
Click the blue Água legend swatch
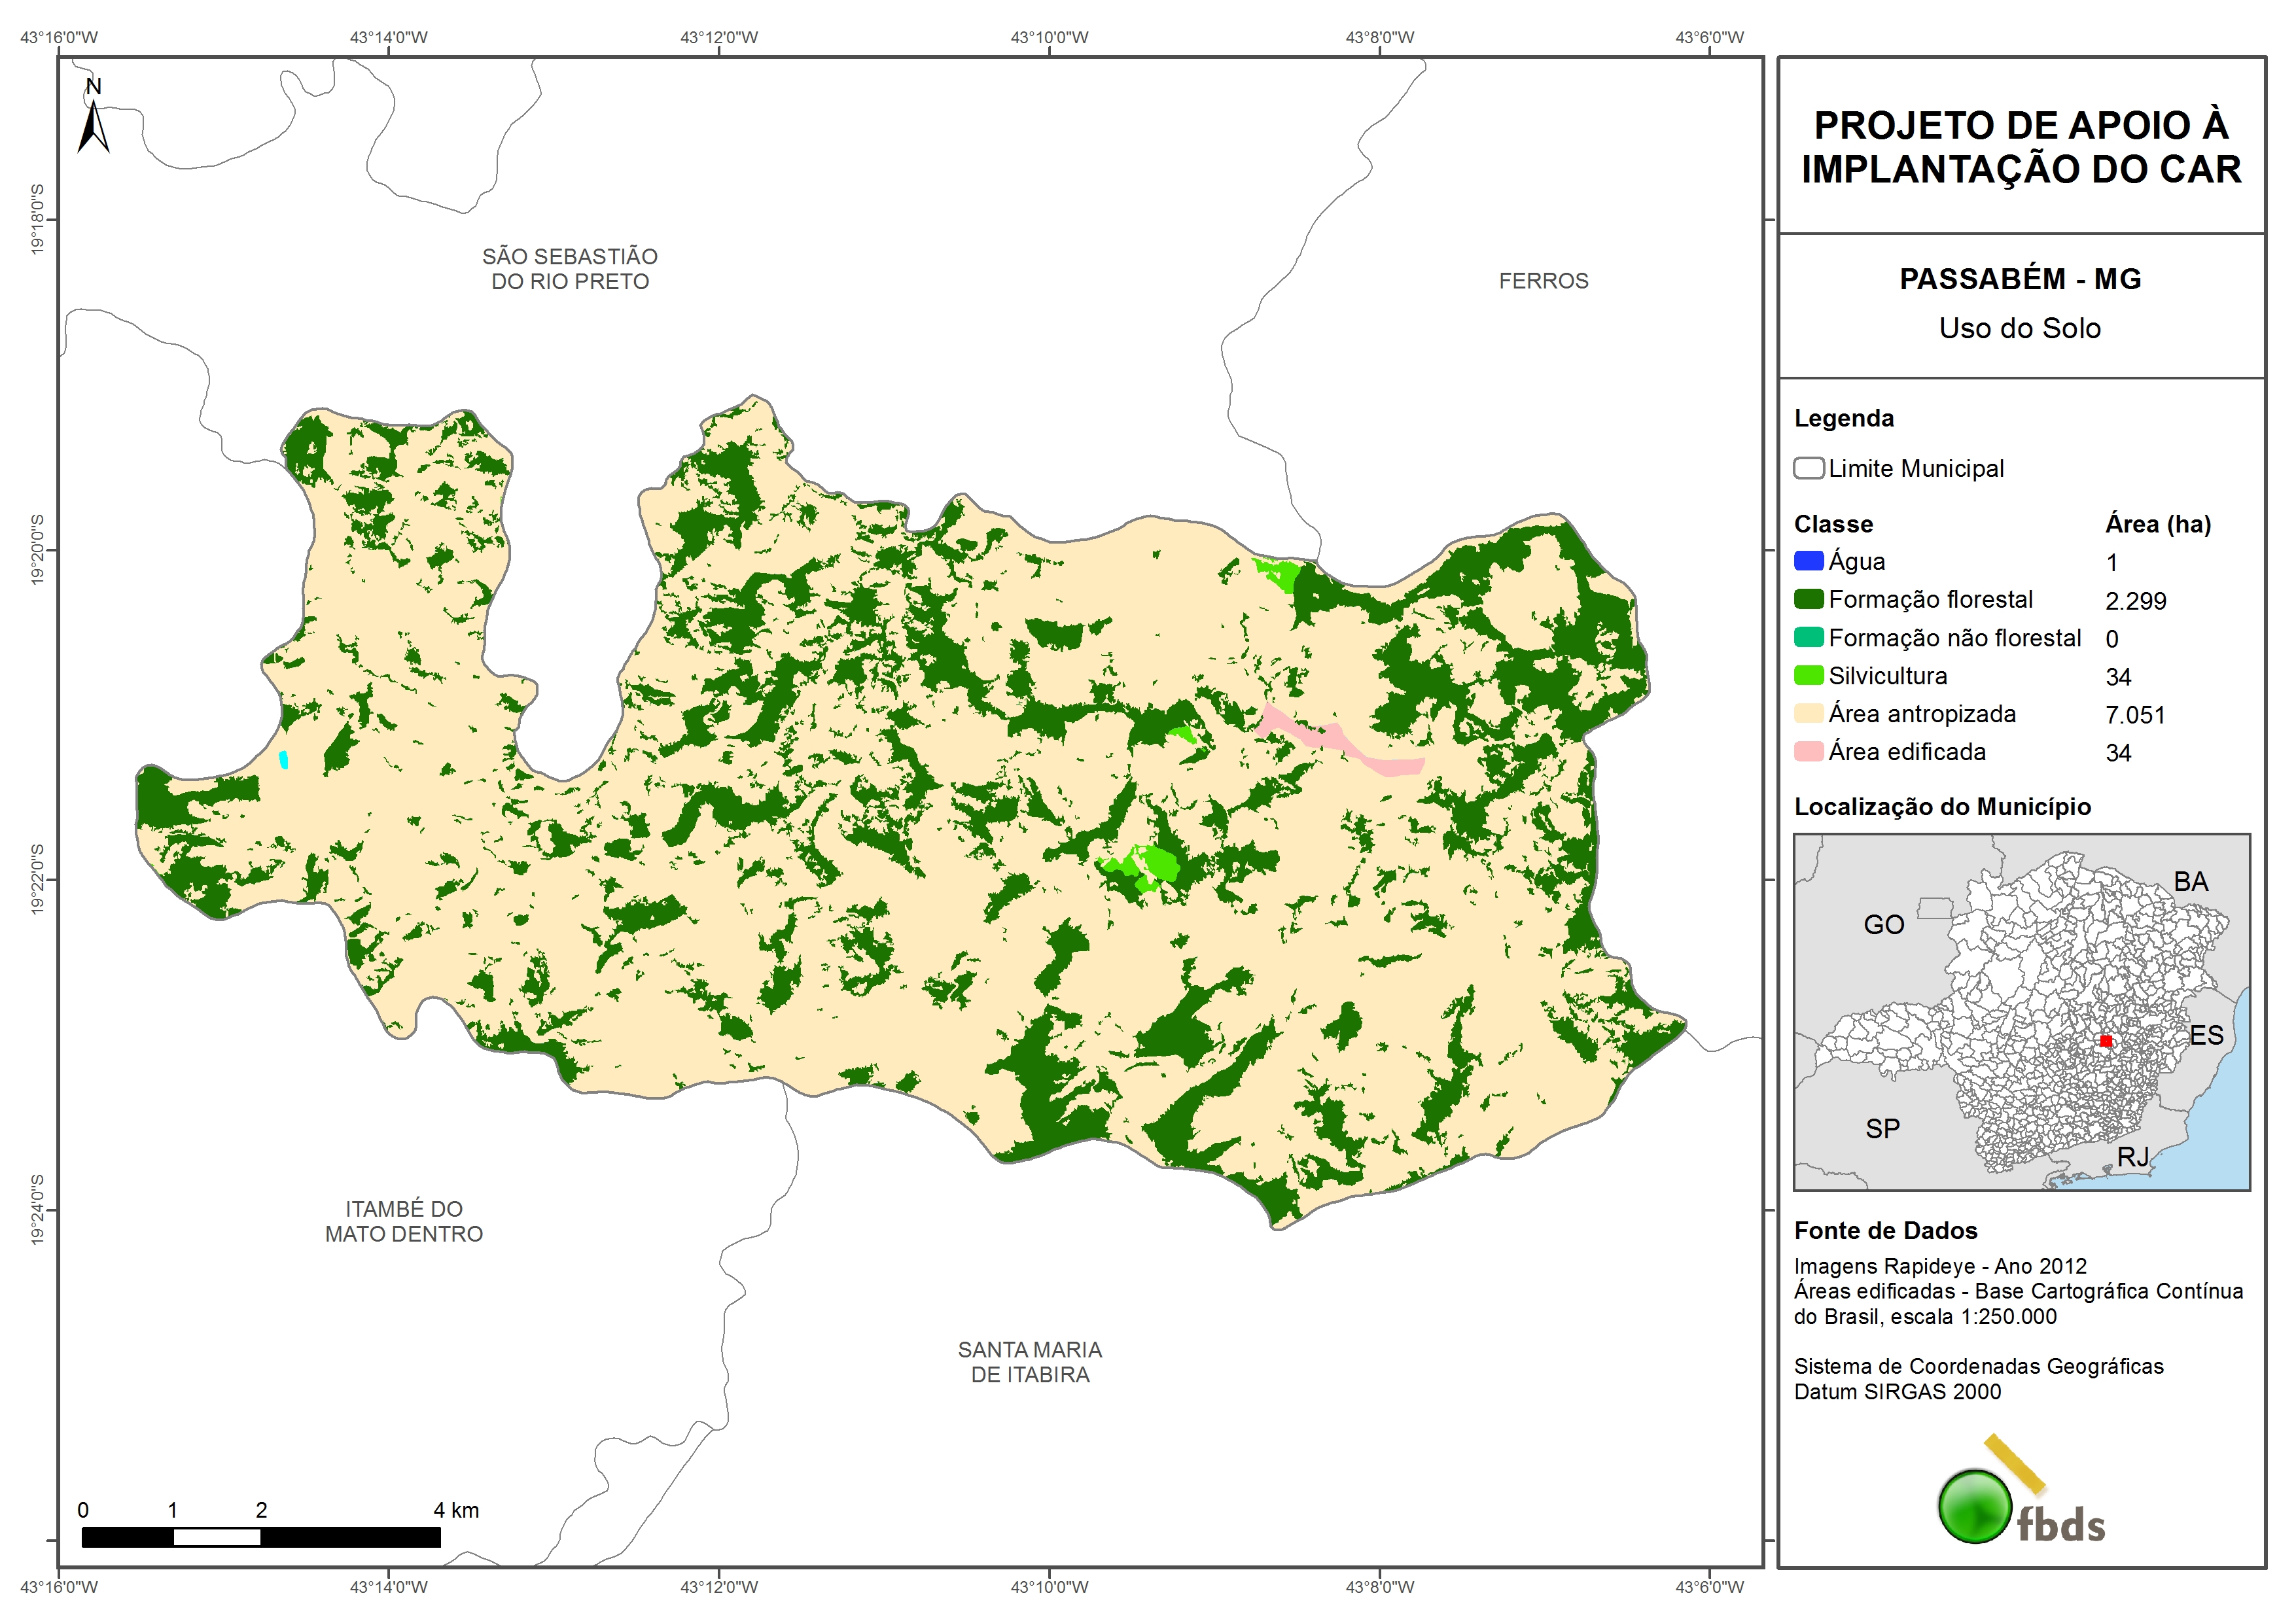coord(1808,561)
